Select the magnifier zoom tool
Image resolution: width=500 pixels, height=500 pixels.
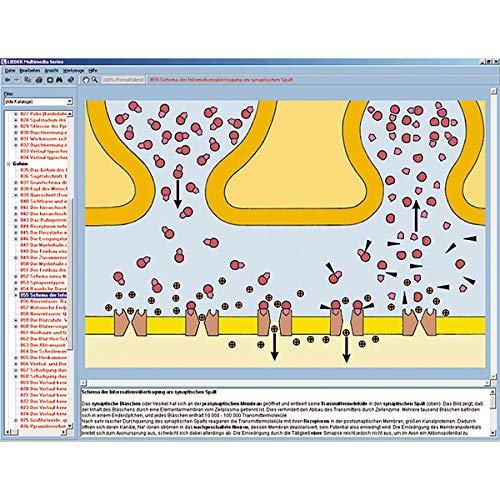click(x=95, y=80)
